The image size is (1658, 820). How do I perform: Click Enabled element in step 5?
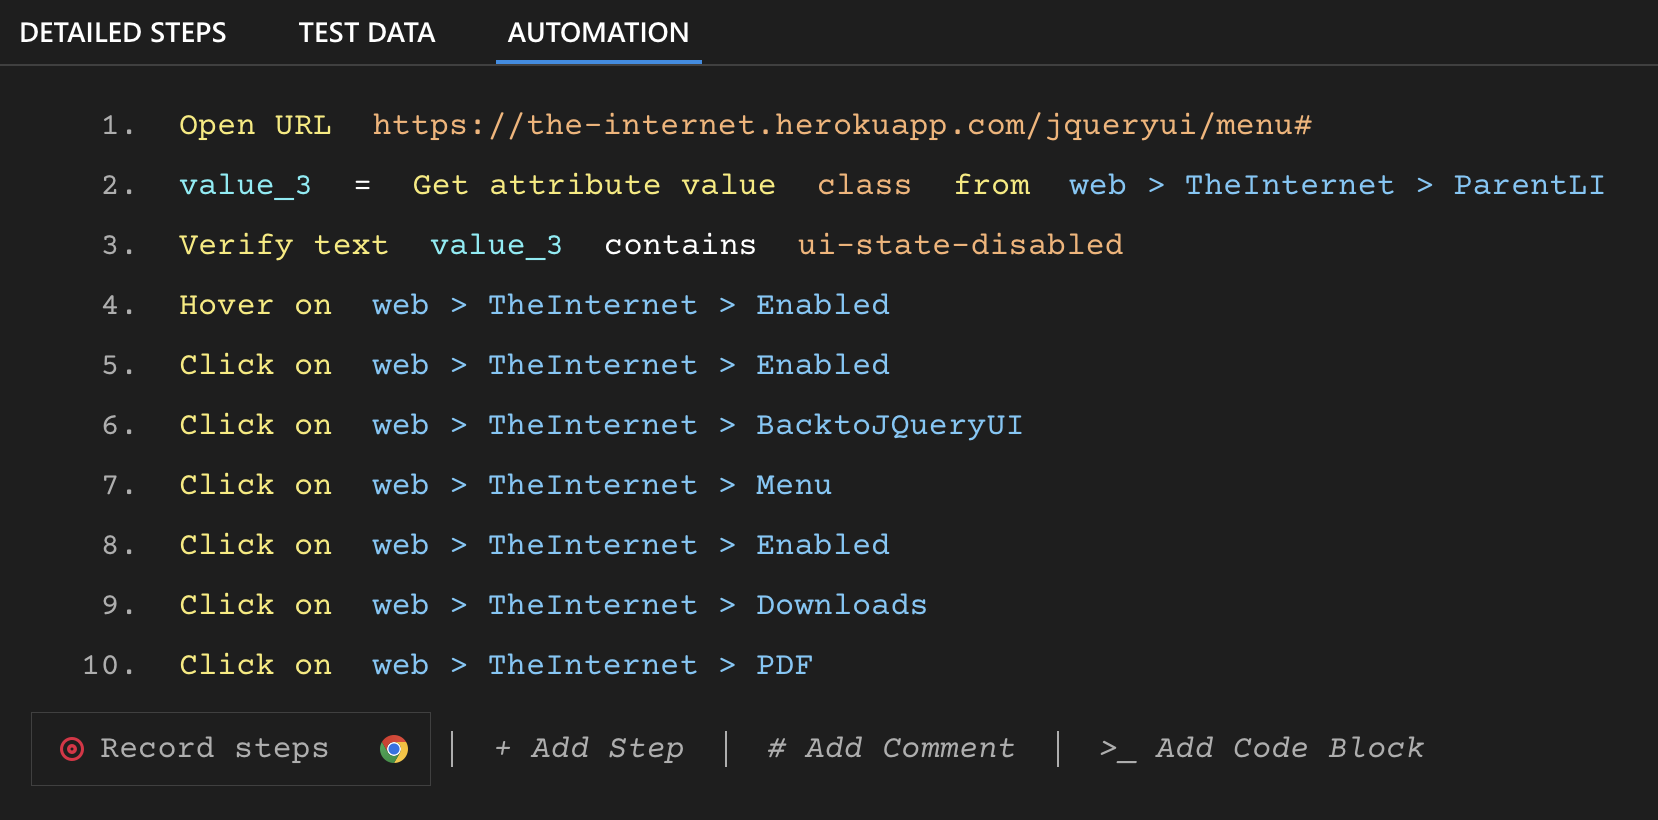coord(823,365)
